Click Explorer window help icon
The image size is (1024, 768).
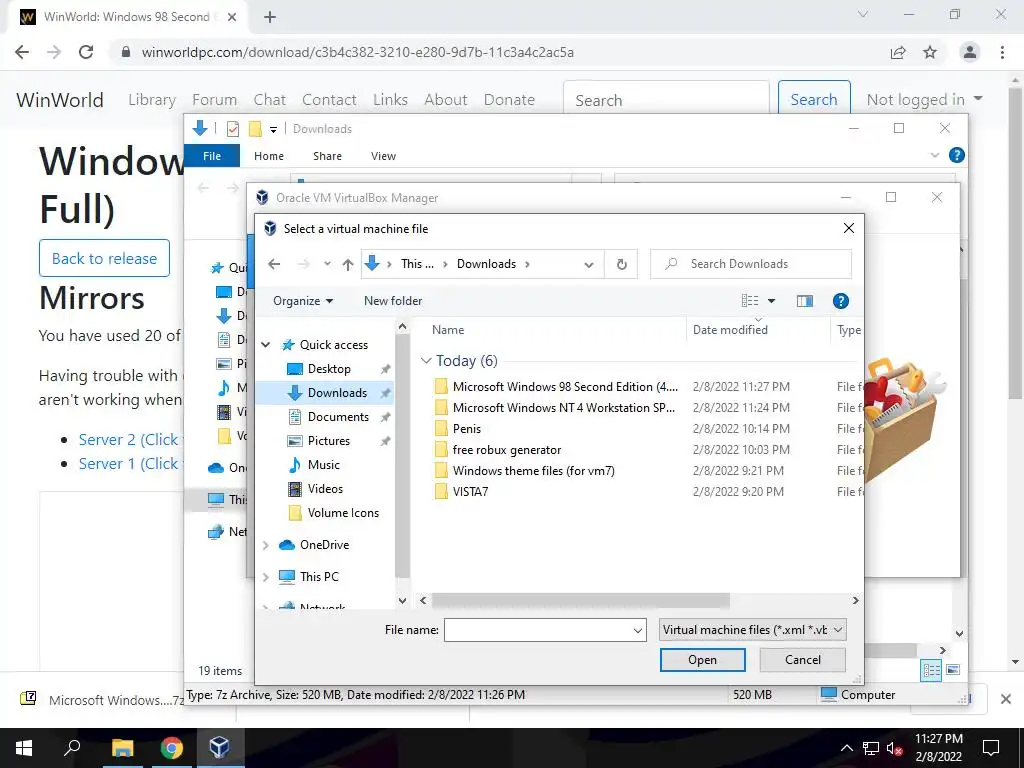point(956,155)
